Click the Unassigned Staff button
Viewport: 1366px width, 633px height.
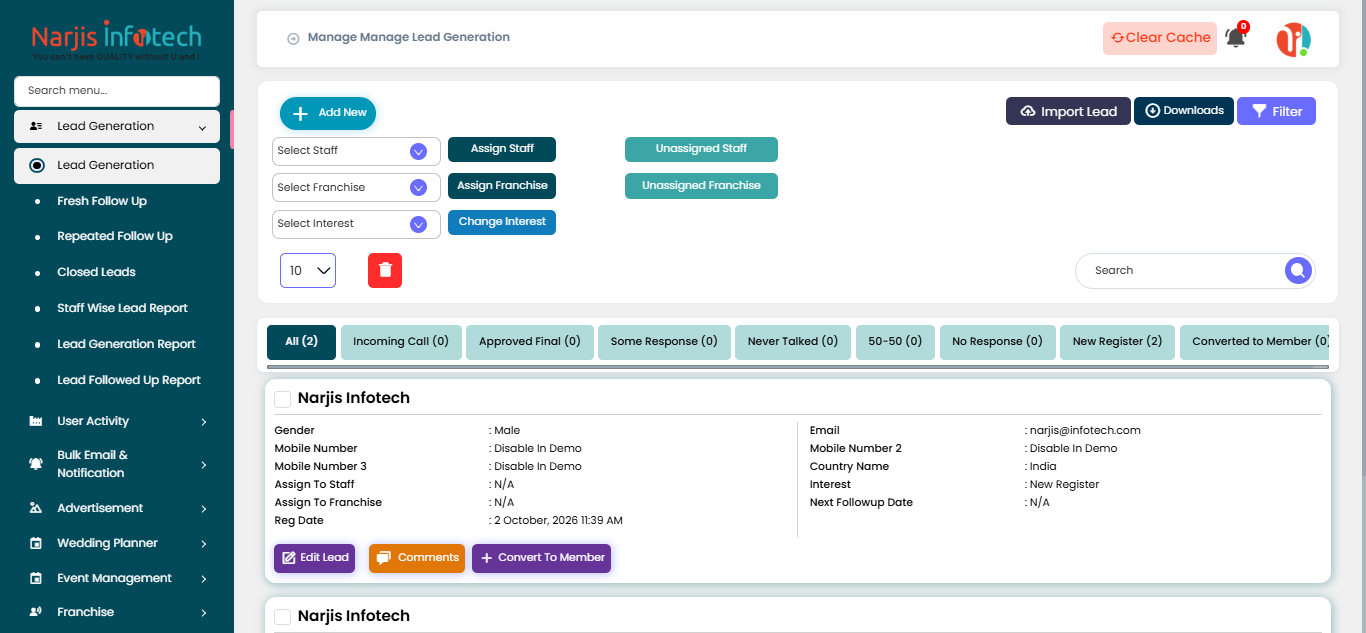click(701, 149)
